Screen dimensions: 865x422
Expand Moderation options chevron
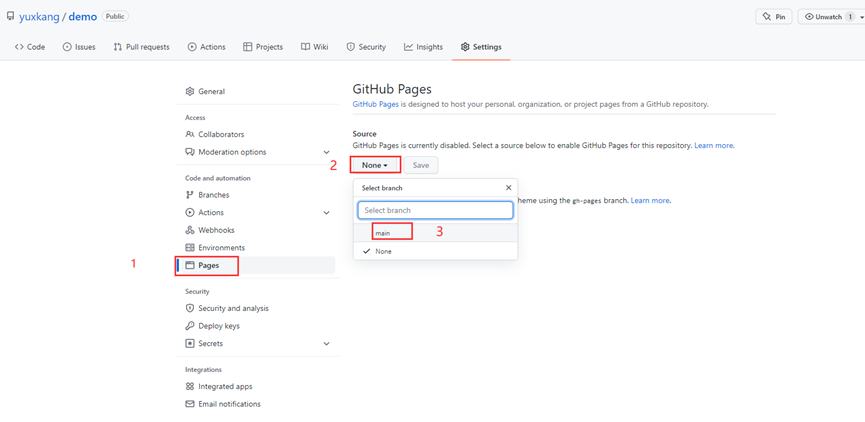pos(326,152)
